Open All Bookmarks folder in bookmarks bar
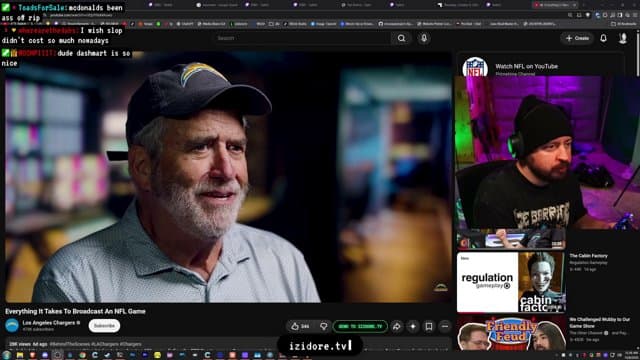The height and width of the screenshot is (360, 640). coord(624,24)
